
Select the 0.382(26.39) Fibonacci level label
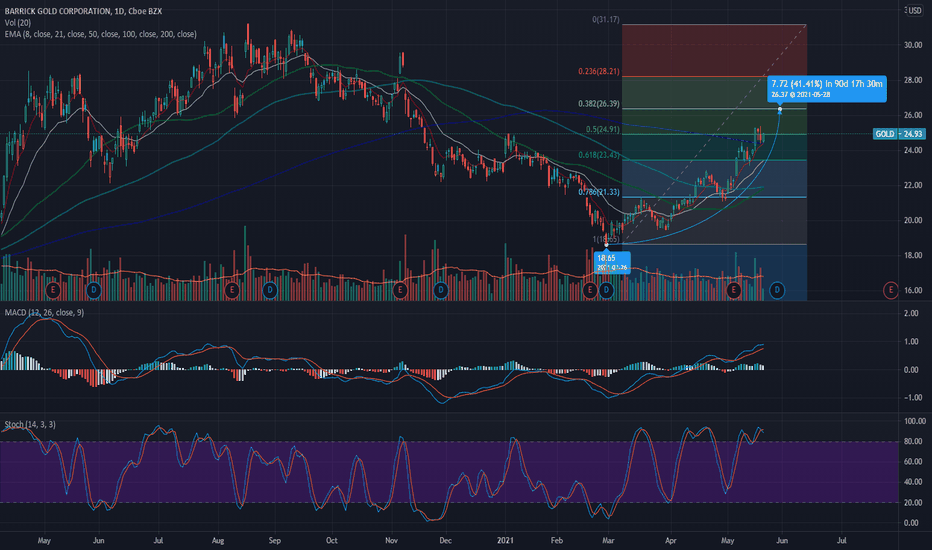[599, 103]
